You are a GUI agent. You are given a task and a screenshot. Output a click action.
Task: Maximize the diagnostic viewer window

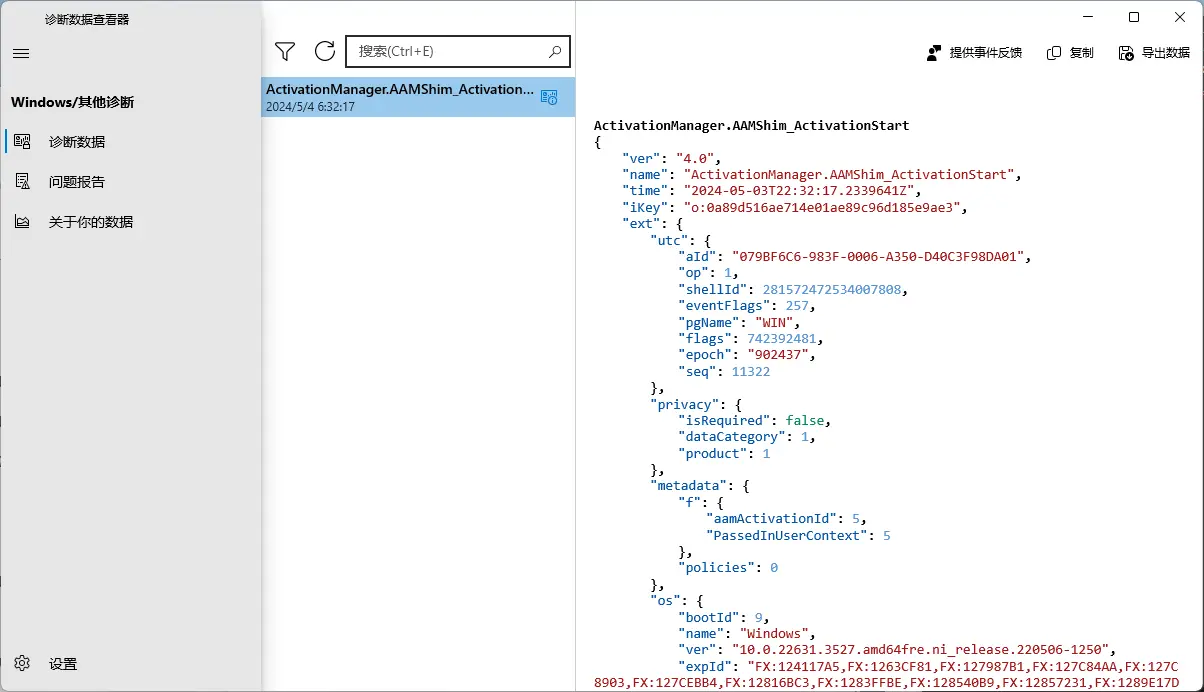(x=1134, y=17)
